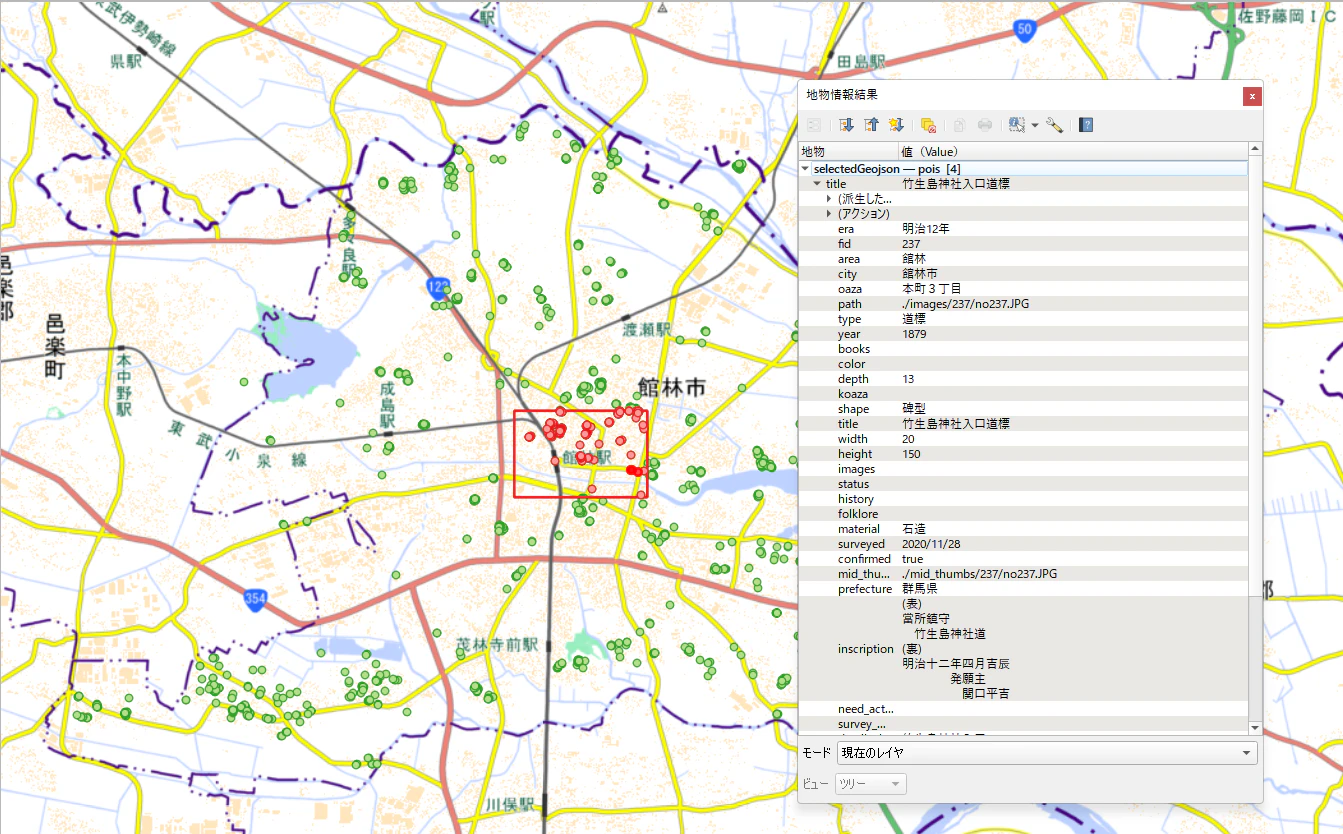Select the material row 石造
The image size is (1343, 834).
1023,529
